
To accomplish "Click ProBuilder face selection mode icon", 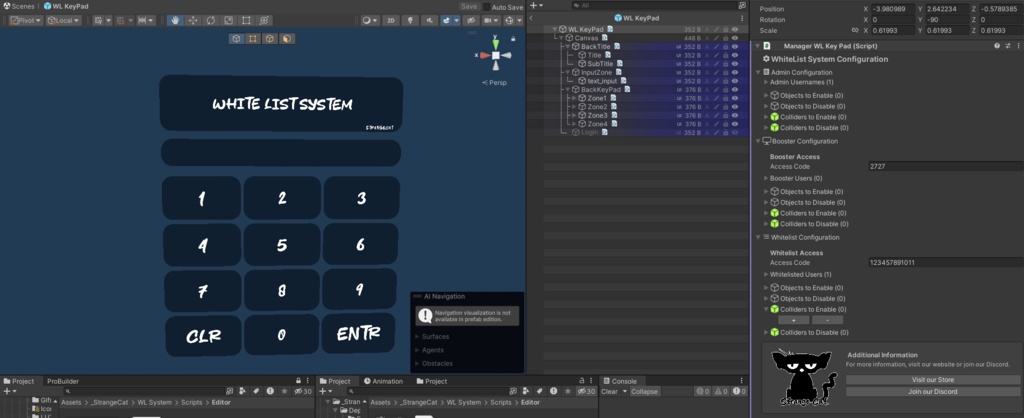I will (286, 39).
